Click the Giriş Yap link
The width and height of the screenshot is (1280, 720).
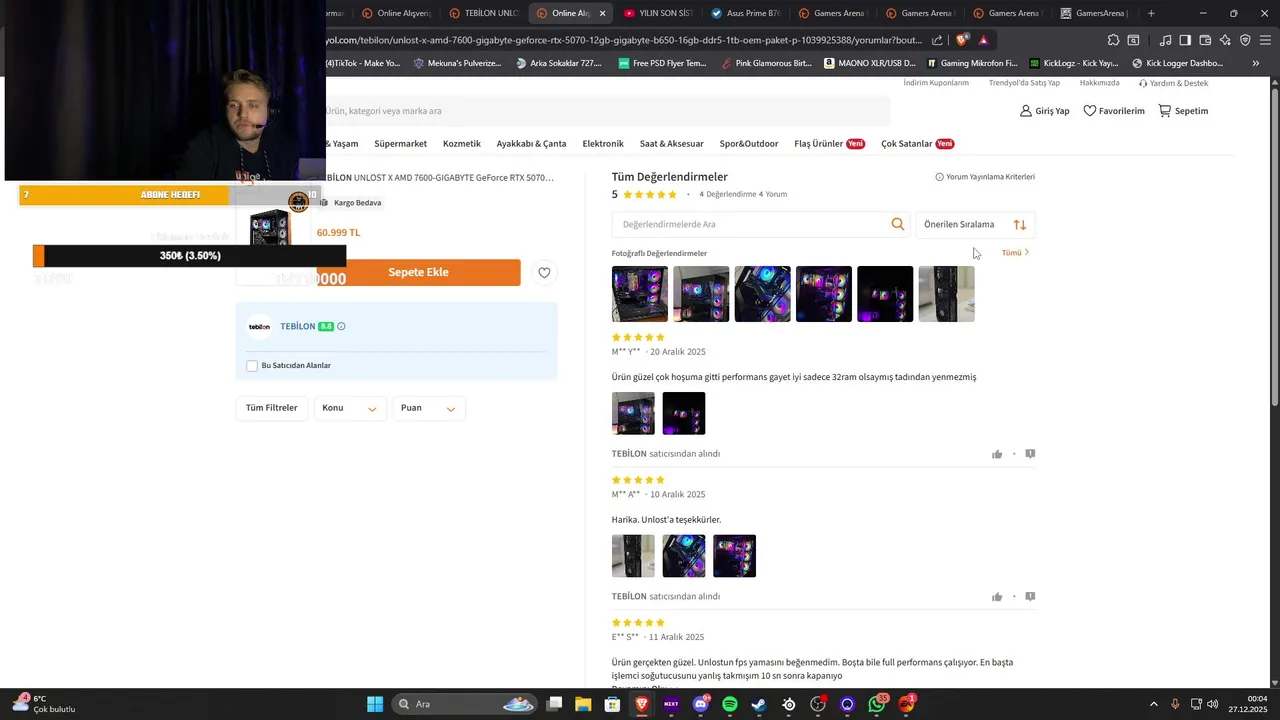point(1044,111)
